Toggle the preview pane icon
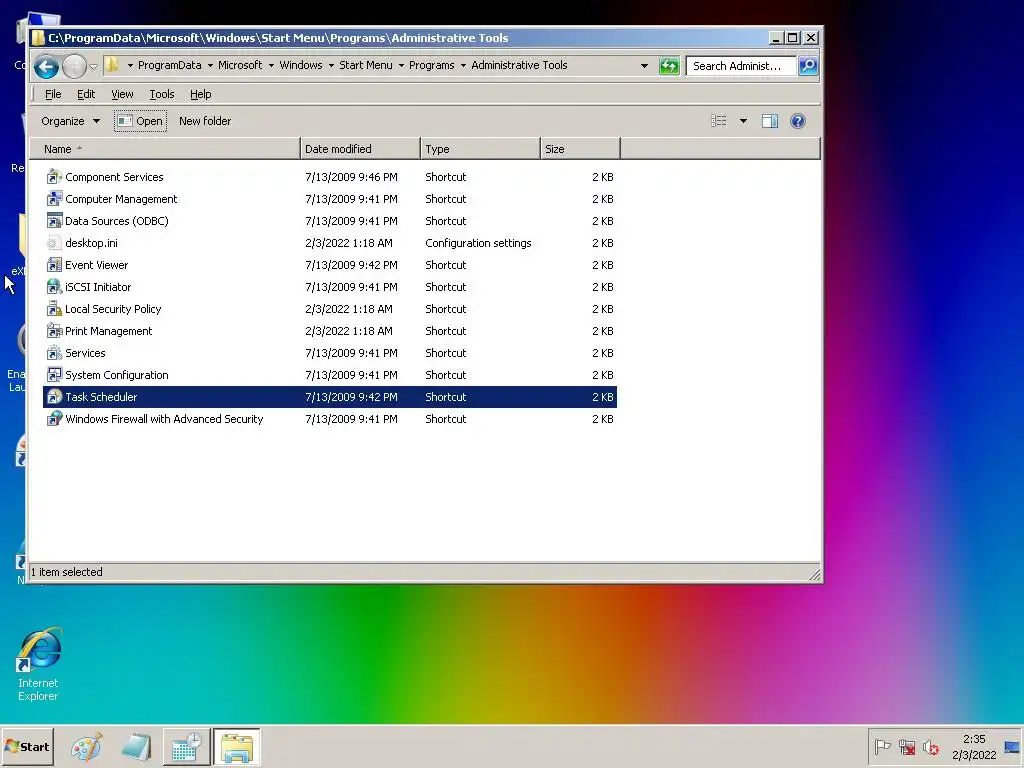The height and width of the screenshot is (768, 1024). tap(770, 121)
